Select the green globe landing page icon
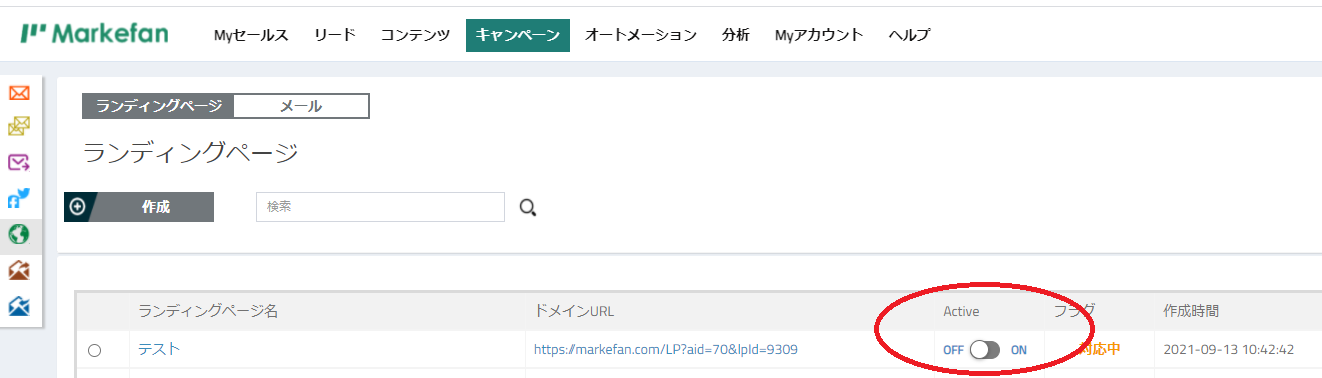 (x=19, y=234)
